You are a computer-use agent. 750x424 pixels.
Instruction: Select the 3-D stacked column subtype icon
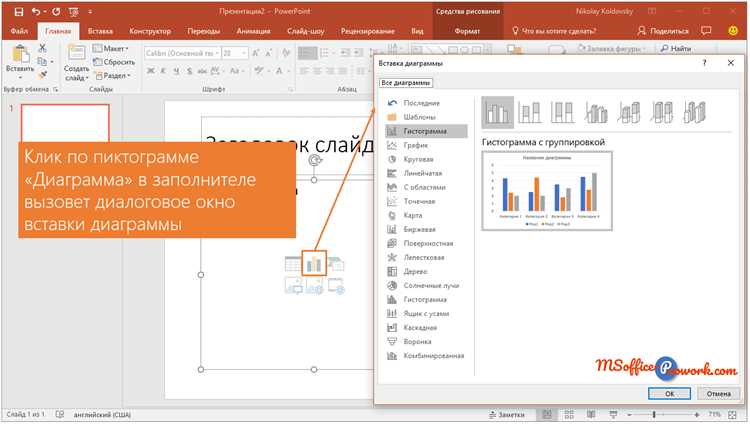[x=629, y=112]
